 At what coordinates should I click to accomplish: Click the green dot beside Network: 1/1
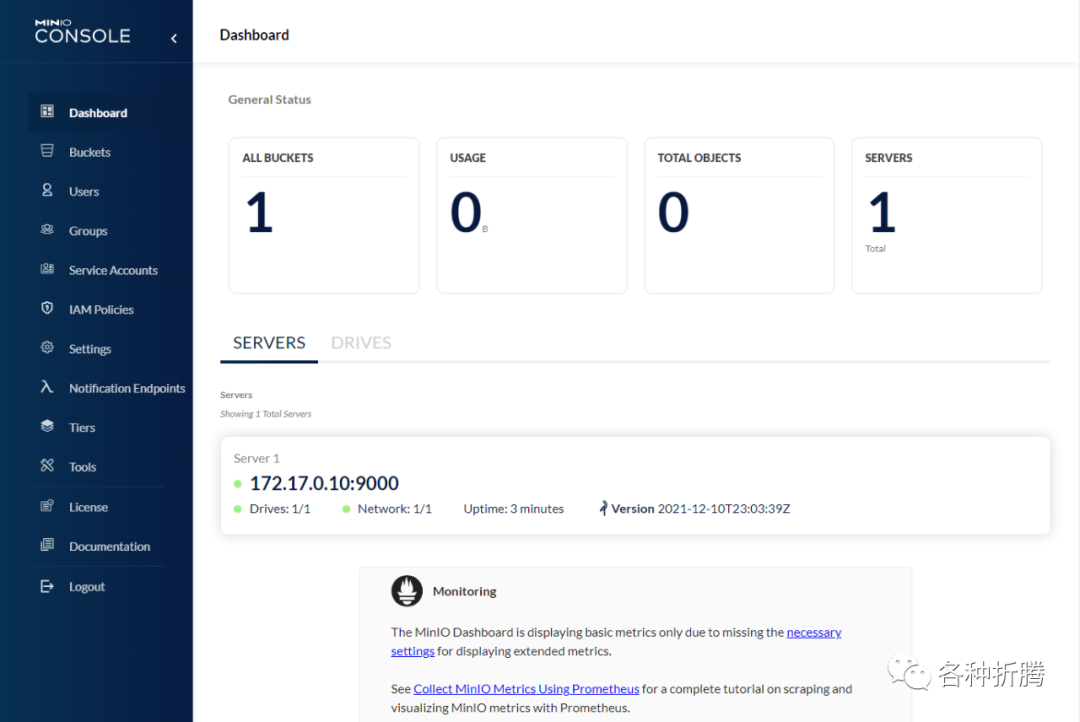pyautogui.click(x=346, y=509)
